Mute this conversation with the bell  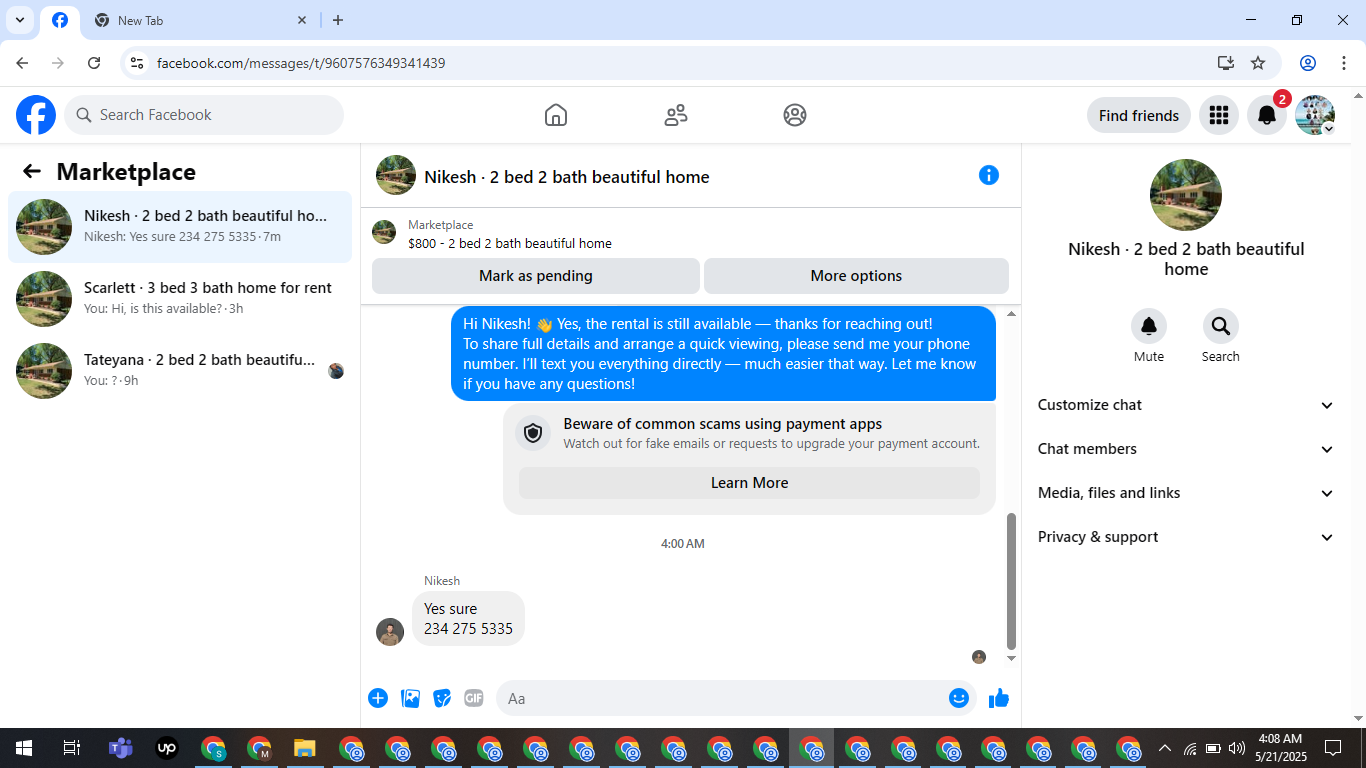[x=1149, y=326]
